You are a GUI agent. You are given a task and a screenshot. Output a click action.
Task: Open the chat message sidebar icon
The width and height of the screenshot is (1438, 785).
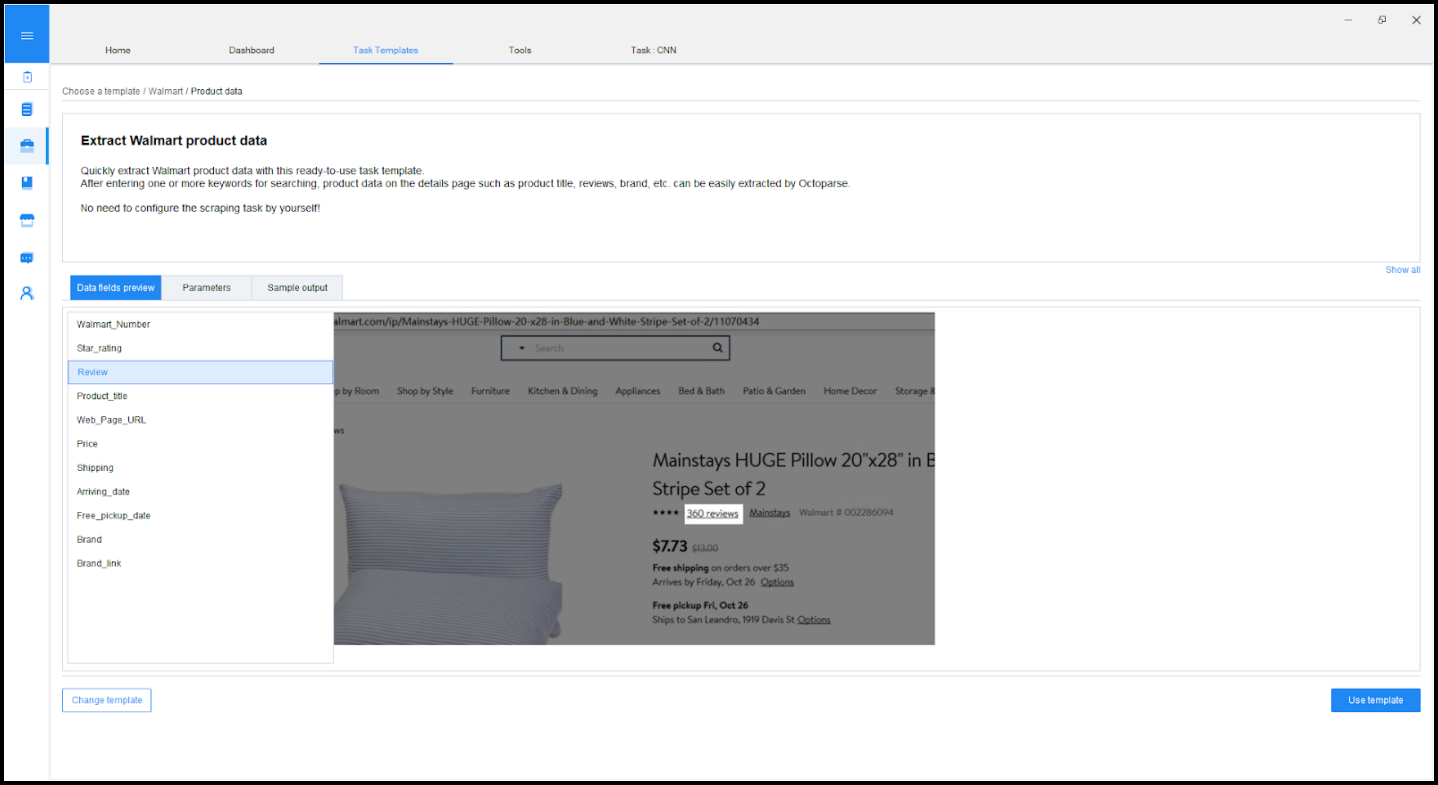click(x=27, y=257)
